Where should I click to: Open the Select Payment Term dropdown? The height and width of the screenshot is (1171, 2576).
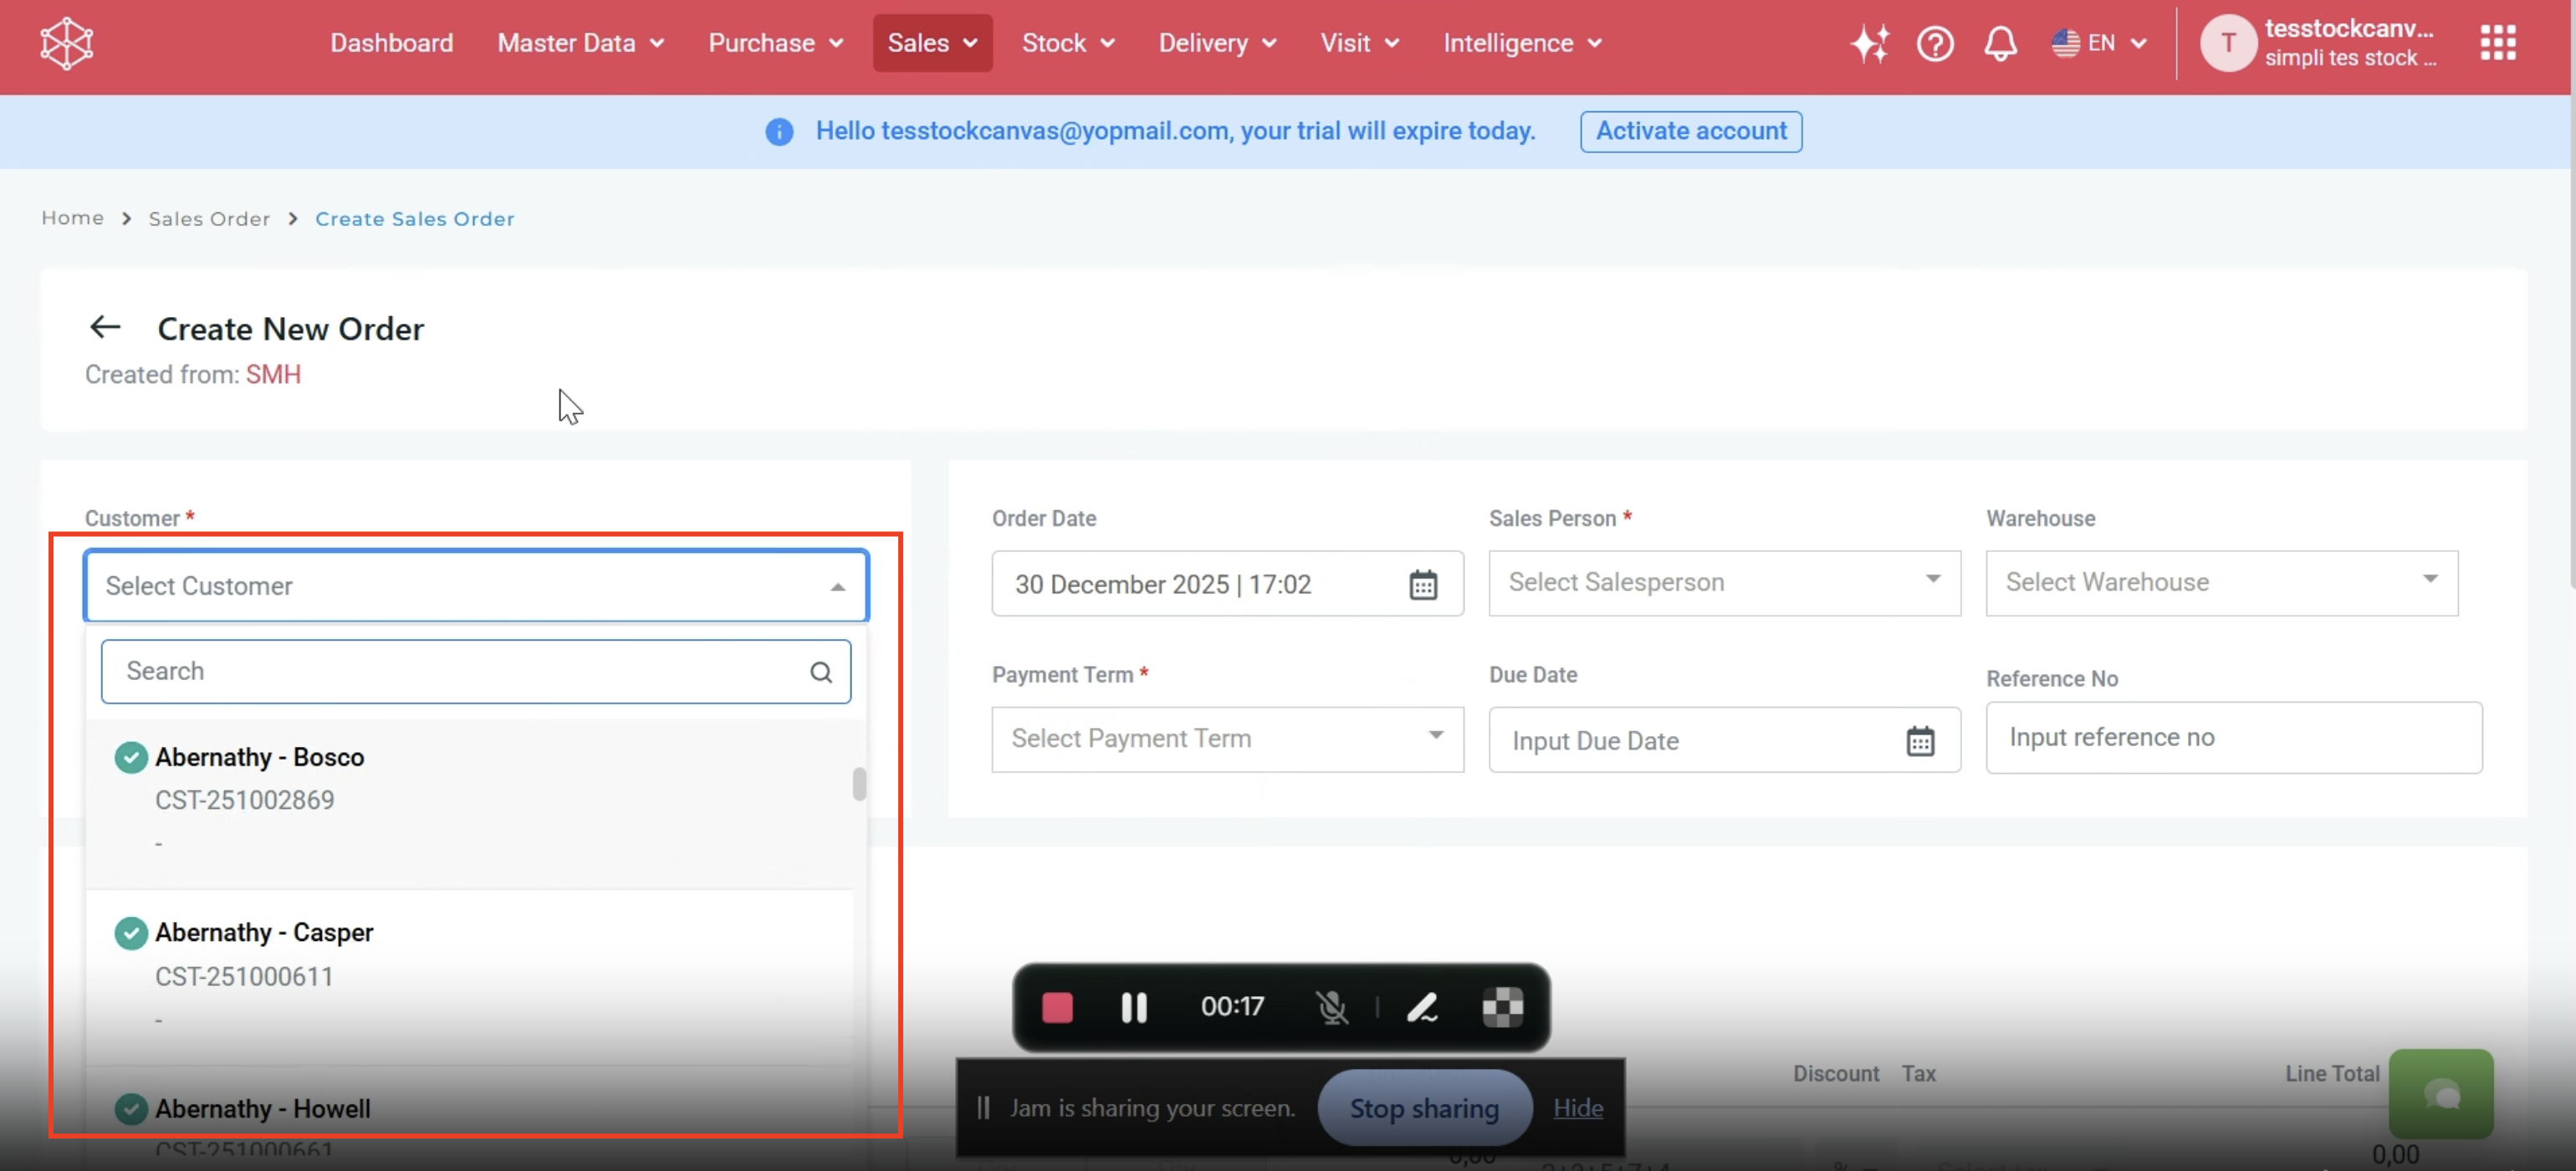(1227, 739)
